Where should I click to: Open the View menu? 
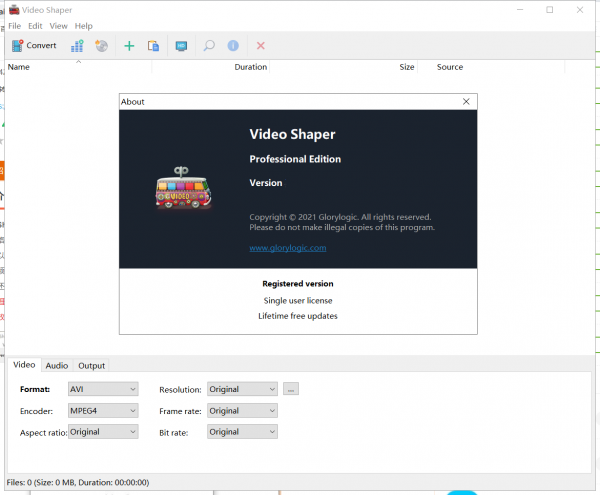[59, 26]
